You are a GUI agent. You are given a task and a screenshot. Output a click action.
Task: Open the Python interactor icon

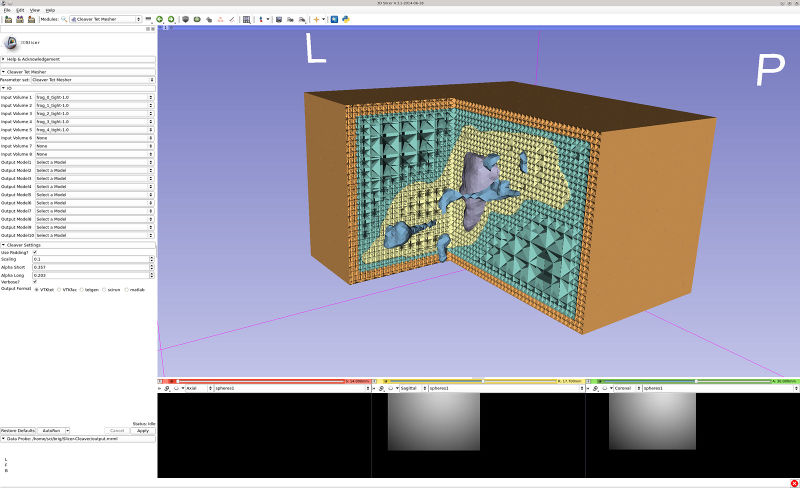[344, 19]
